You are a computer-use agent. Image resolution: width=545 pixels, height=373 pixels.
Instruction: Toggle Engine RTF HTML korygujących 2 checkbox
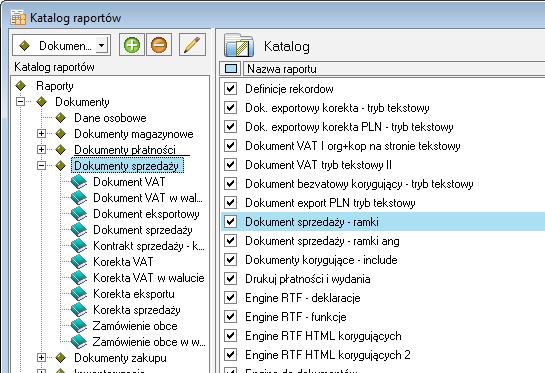[230, 355]
